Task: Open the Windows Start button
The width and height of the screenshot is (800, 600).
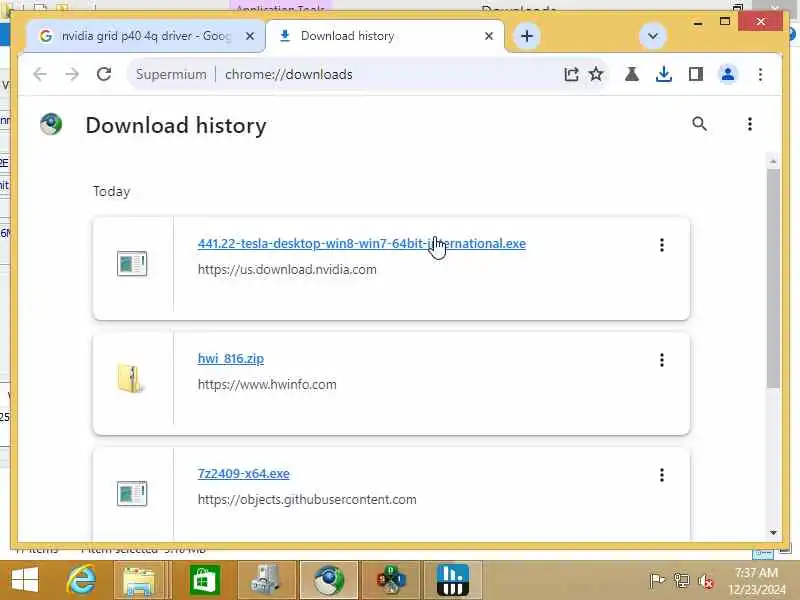Action: [x=24, y=580]
